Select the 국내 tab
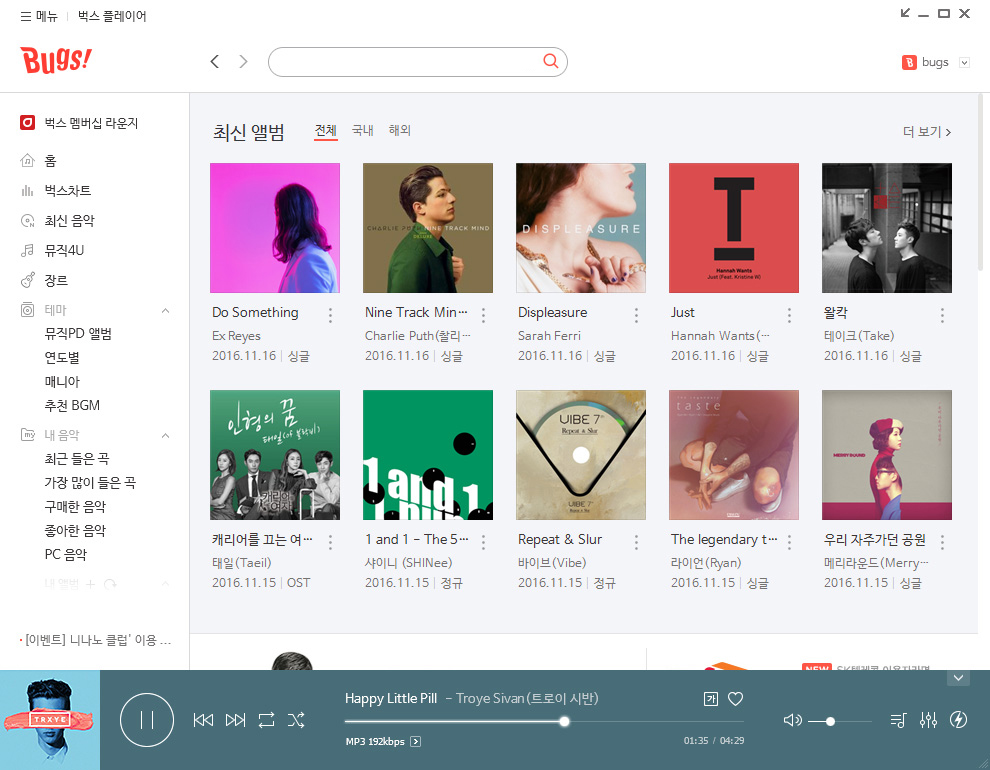This screenshot has height=770, width=990. 362,131
